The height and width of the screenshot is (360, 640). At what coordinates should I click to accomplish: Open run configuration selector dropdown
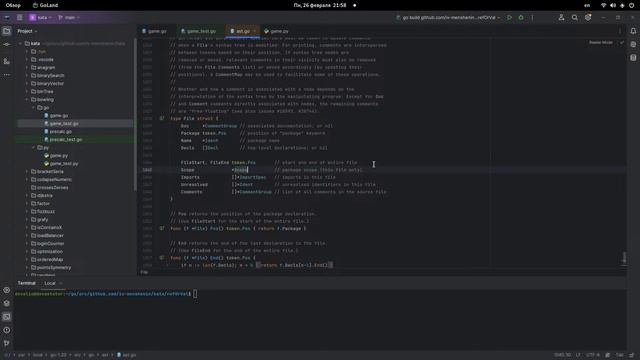point(448,18)
